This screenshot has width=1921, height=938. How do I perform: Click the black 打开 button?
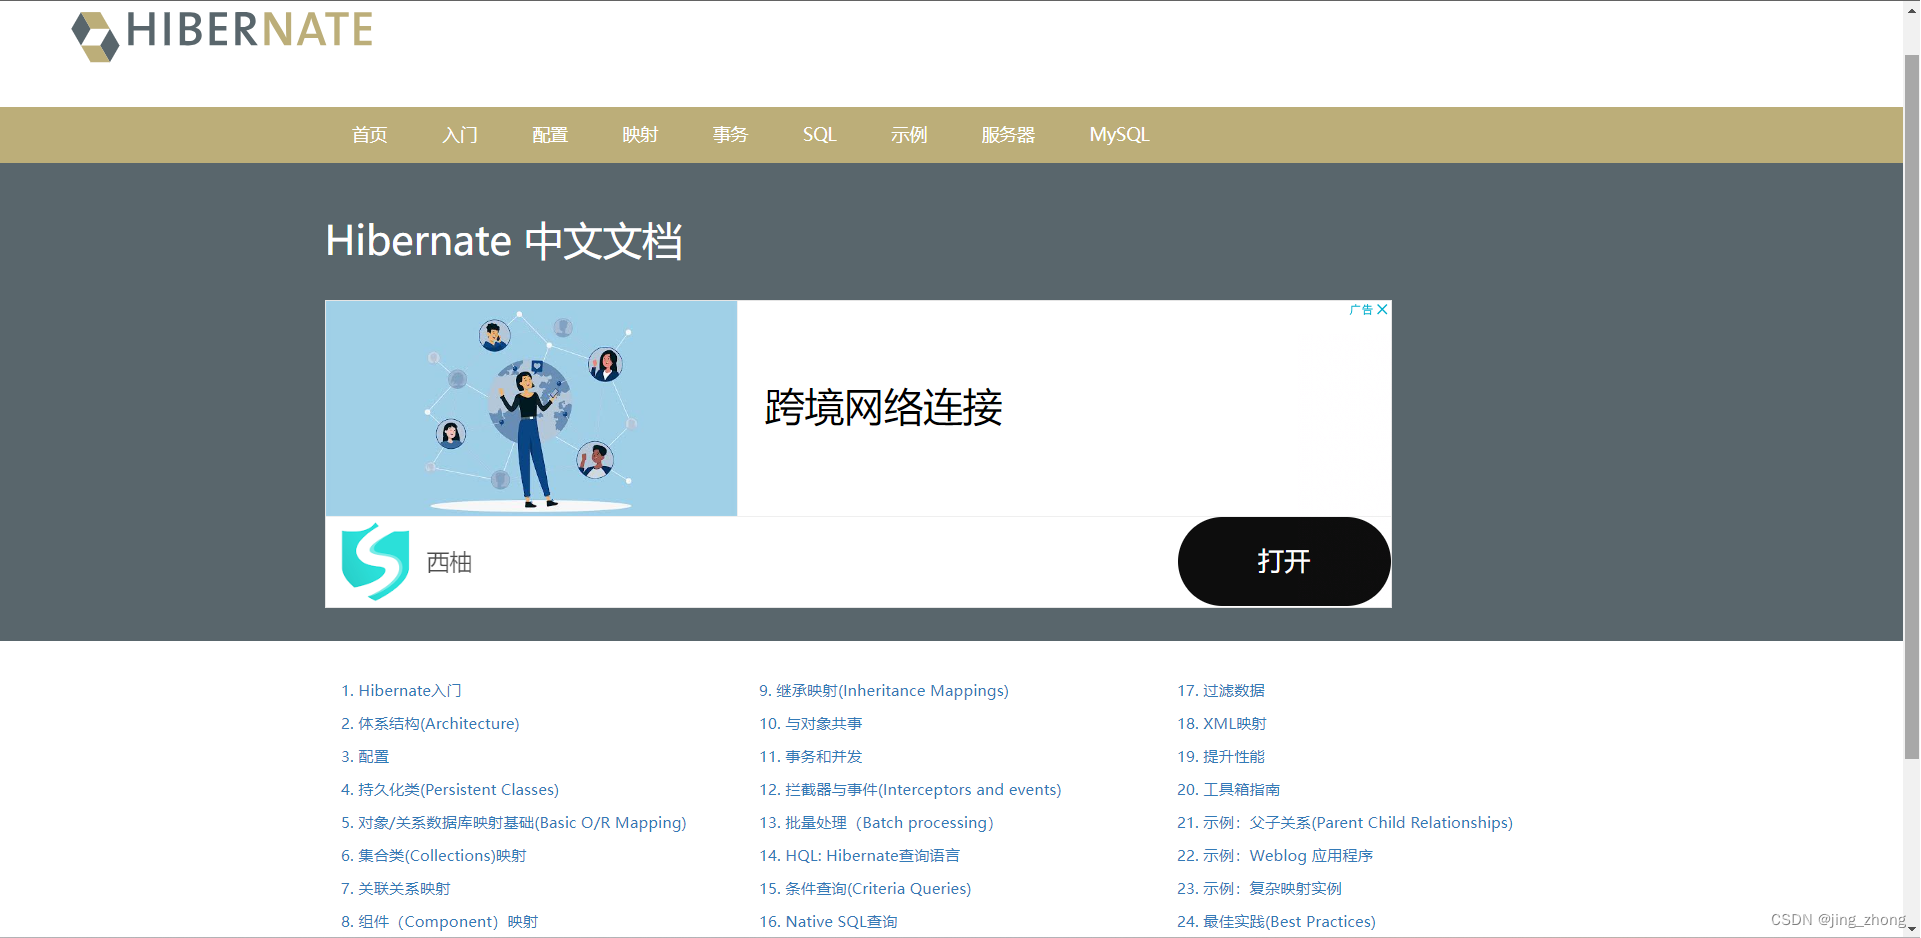tap(1284, 561)
